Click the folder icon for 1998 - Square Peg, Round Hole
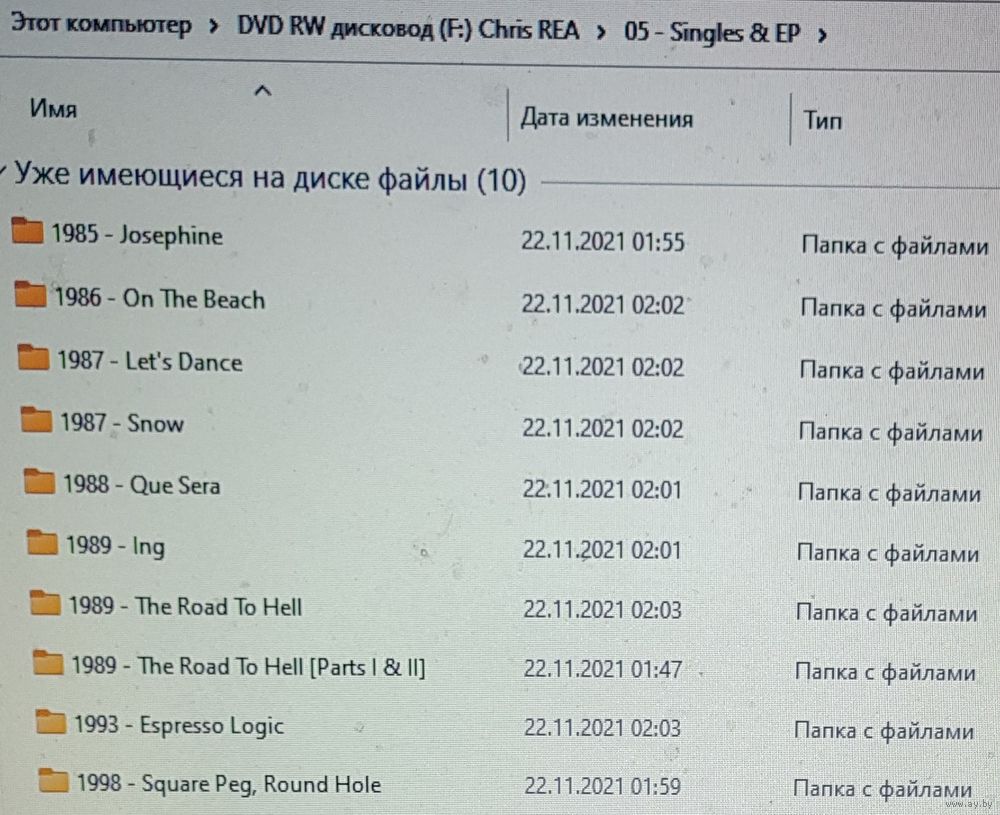This screenshot has height=815, width=1000. (53, 780)
